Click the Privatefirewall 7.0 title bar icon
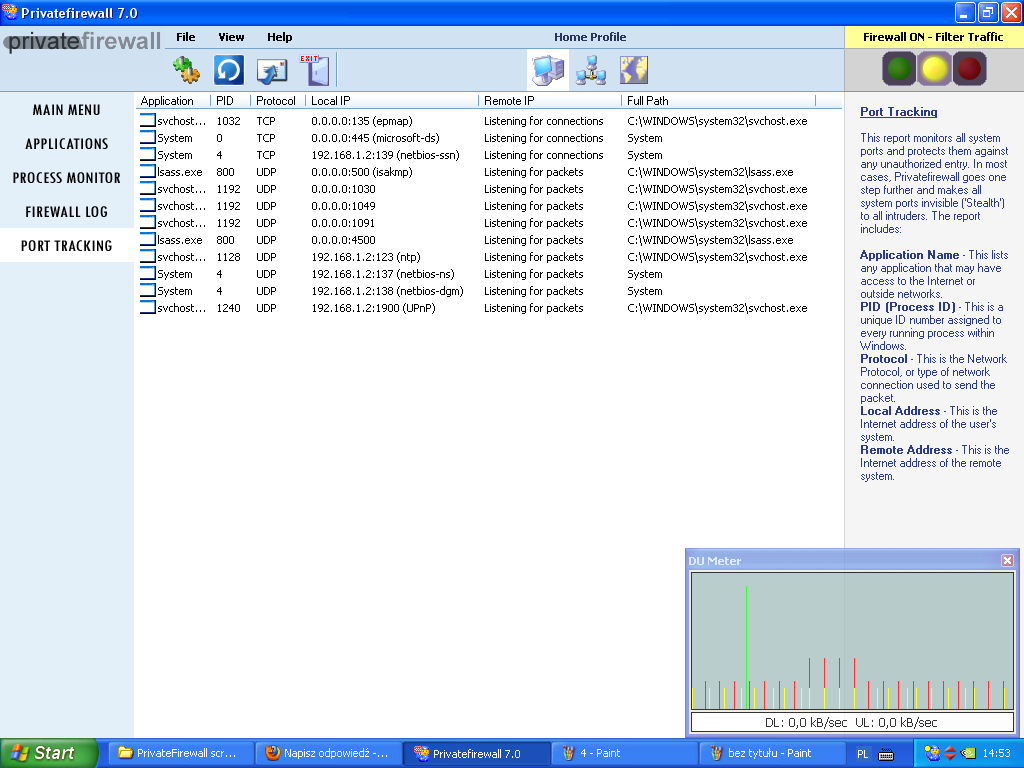The width and height of the screenshot is (1024, 768). click(10, 12)
